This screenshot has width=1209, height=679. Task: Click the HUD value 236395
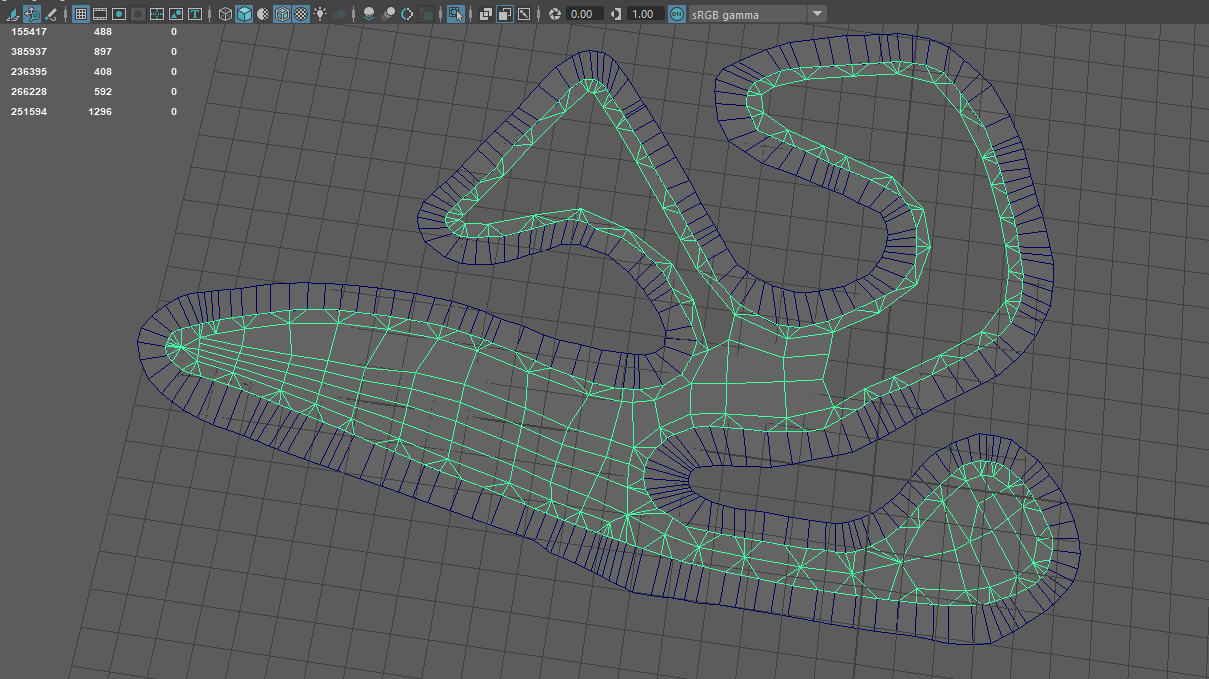click(29, 72)
